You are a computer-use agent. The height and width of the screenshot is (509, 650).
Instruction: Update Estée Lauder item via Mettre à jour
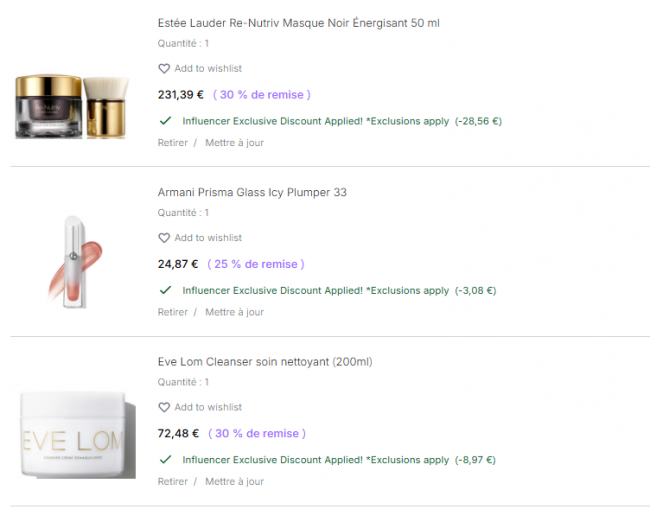point(235,143)
